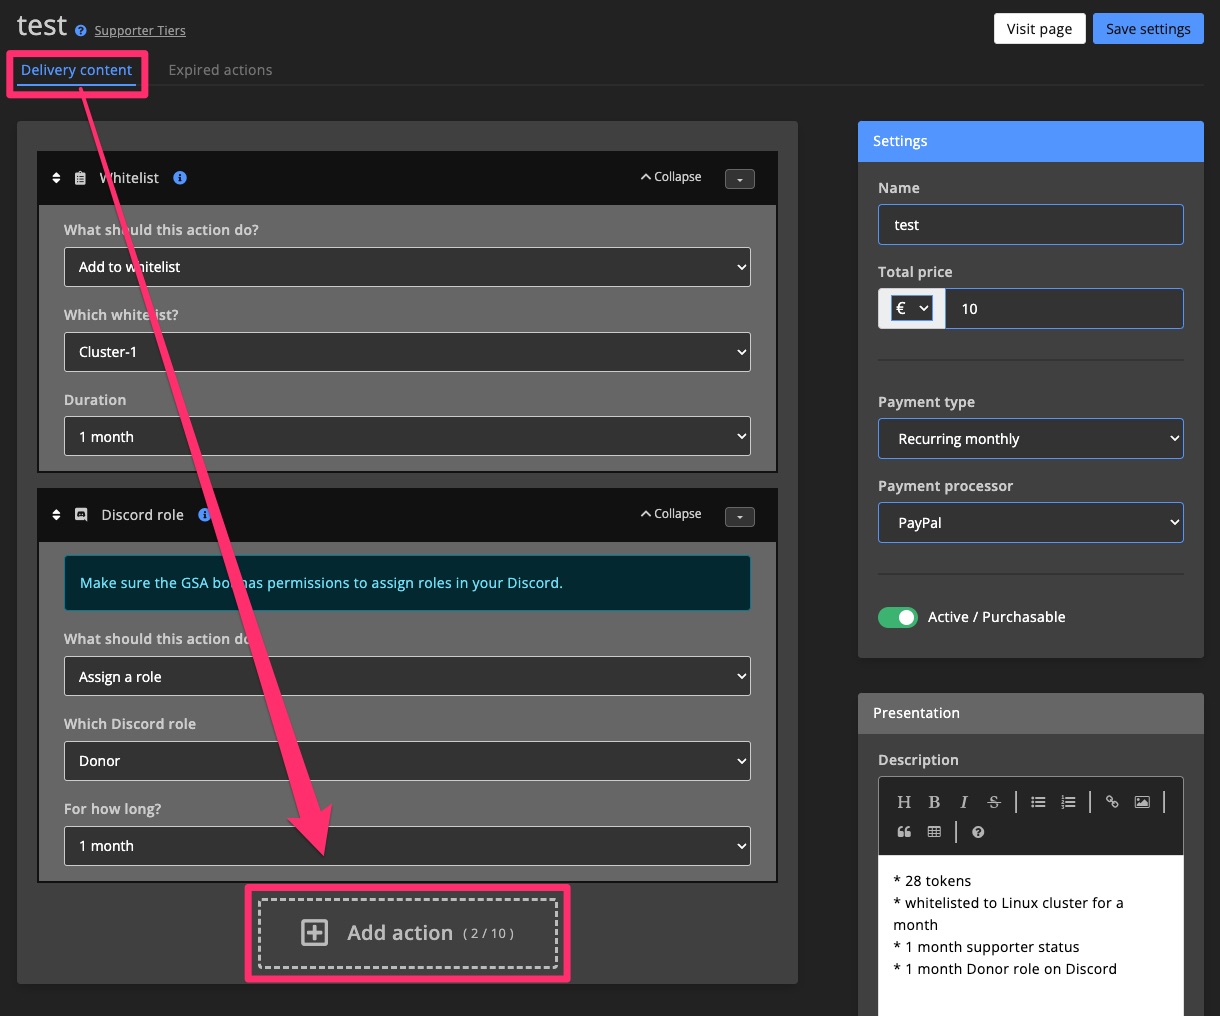Click the blockquote icon in the editor toolbar
This screenshot has height=1016, width=1220.
(x=904, y=831)
